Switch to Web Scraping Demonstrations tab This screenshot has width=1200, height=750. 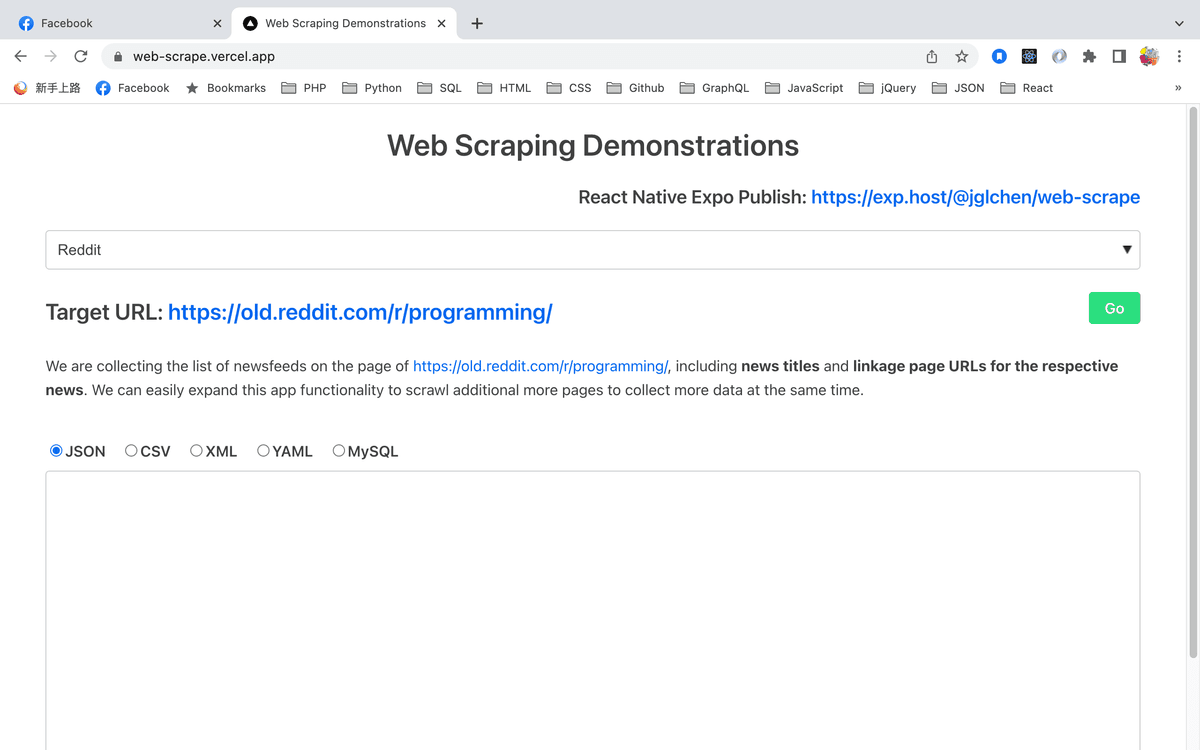pyautogui.click(x=345, y=23)
